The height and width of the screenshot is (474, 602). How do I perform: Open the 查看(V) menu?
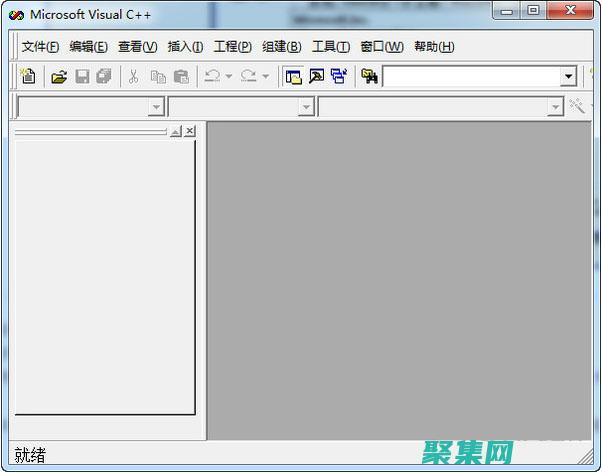(138, 47)
